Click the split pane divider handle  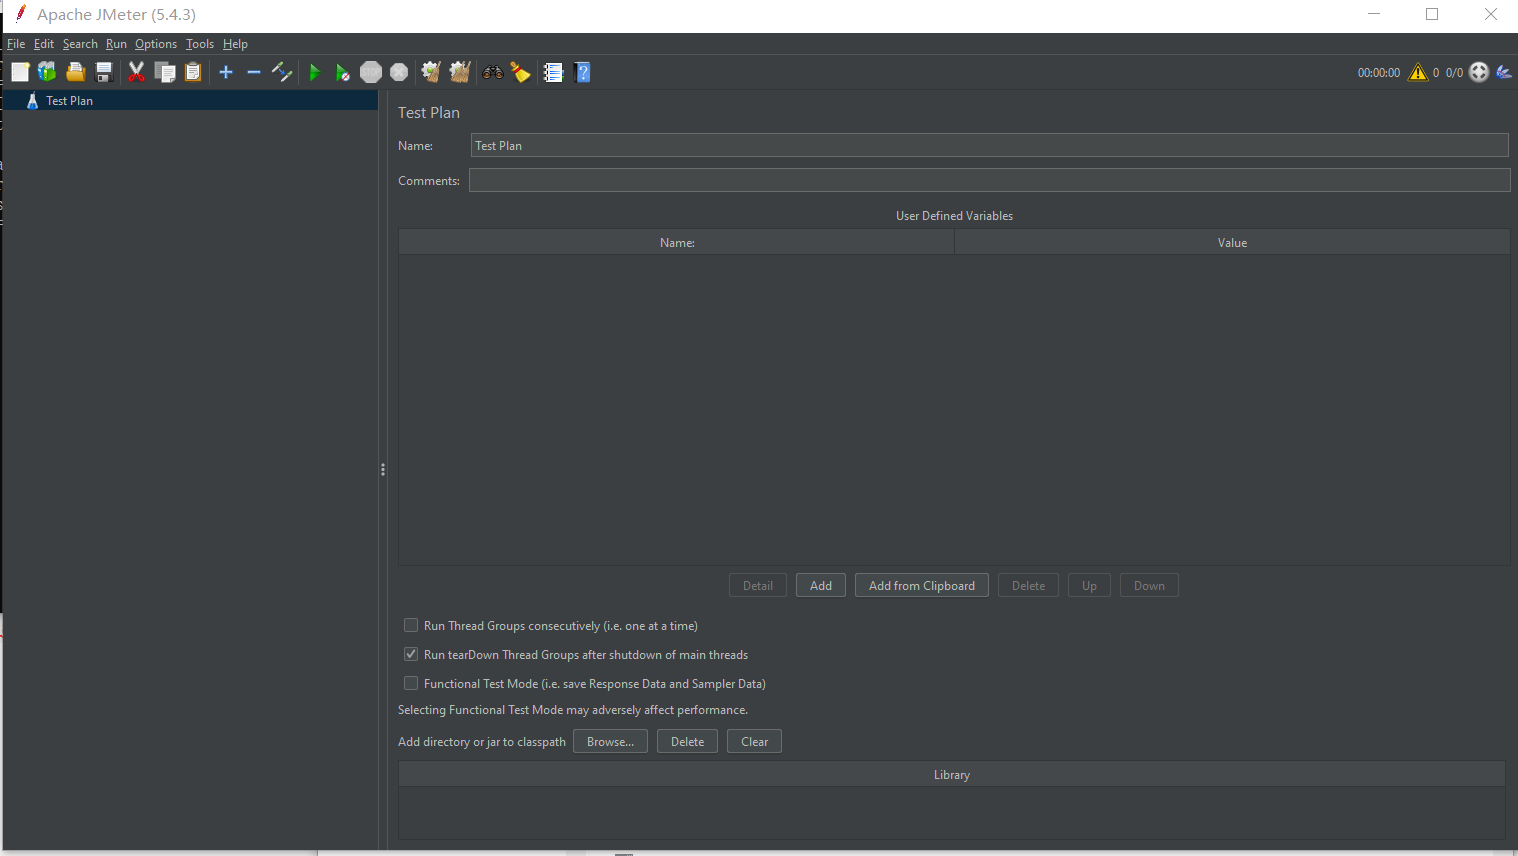point(383,469)
